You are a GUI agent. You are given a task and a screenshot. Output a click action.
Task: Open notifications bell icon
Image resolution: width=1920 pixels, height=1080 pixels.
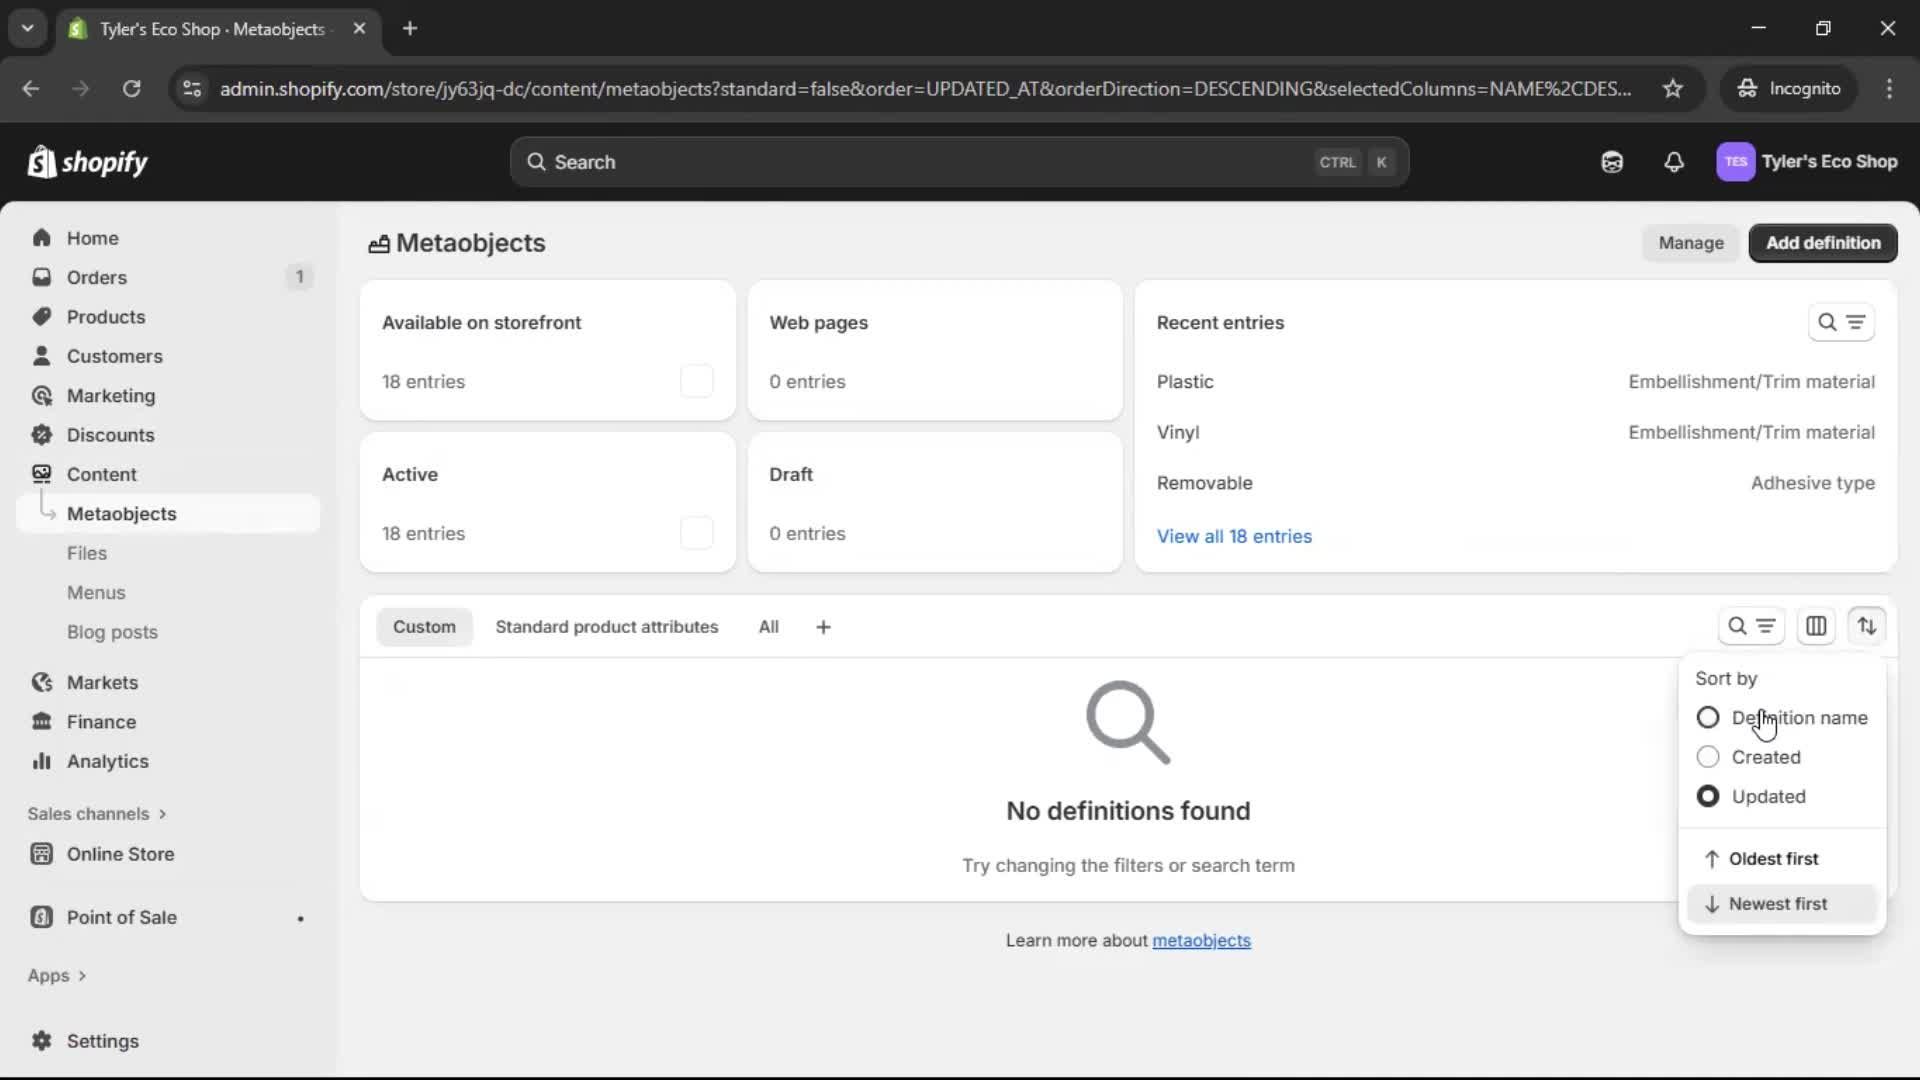[x=1674, y=162]
